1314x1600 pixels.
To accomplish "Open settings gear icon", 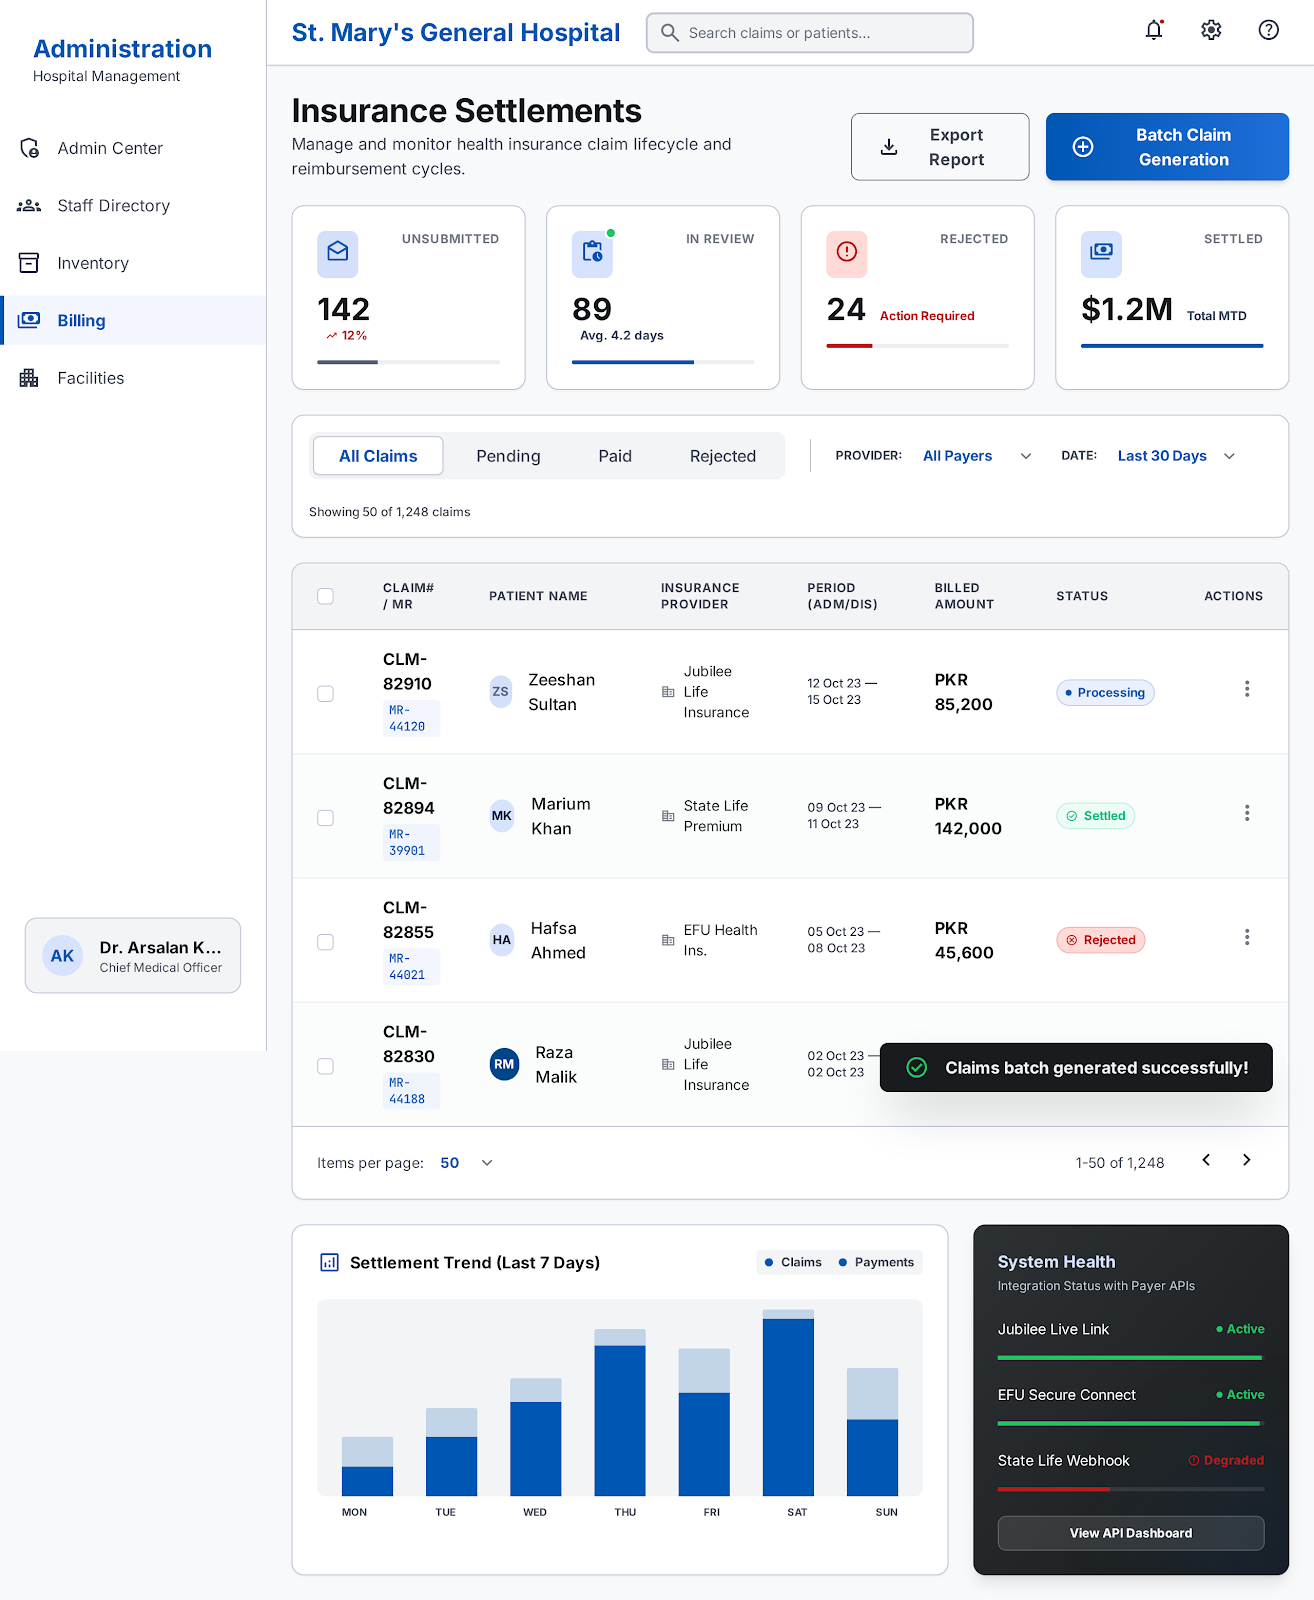I will click(1211, 30).
